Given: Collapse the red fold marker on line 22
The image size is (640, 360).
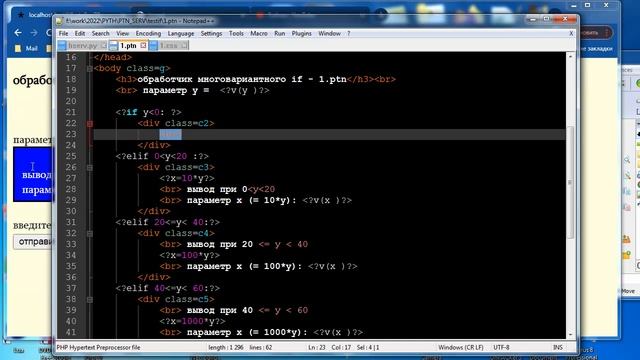Looking at the screenshot, I should pos(90,124).
